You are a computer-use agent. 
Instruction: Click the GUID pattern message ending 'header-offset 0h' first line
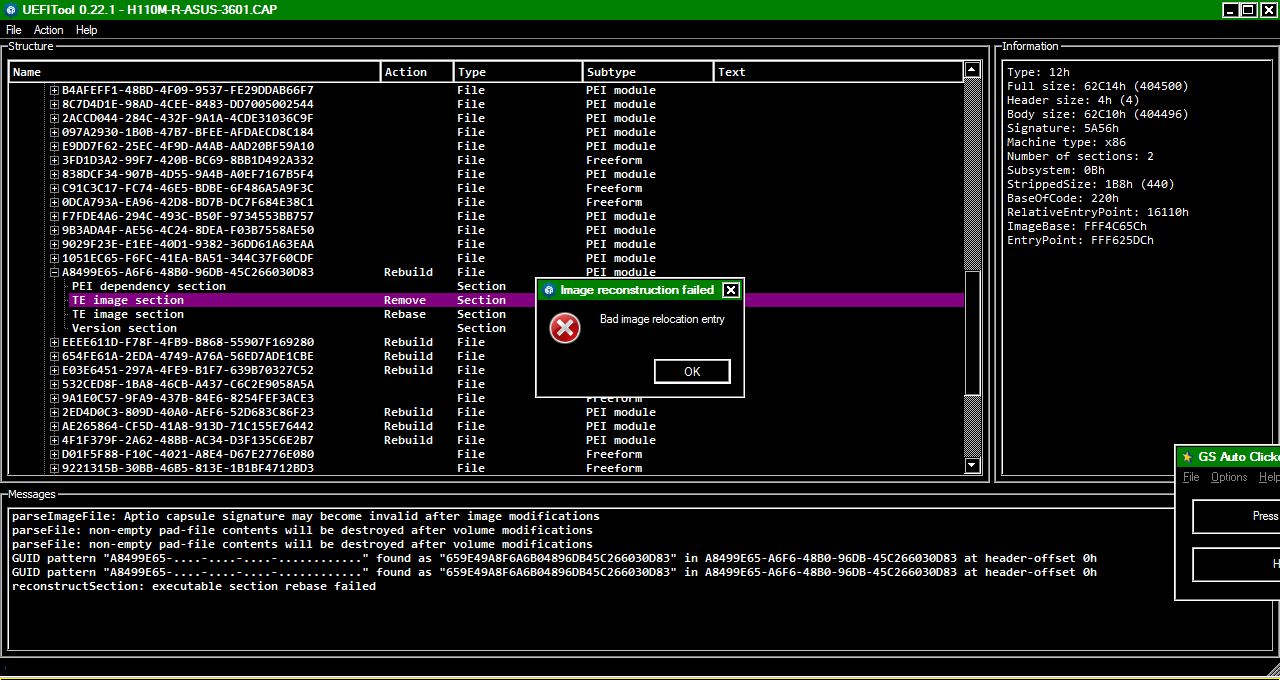coord(554,558)
